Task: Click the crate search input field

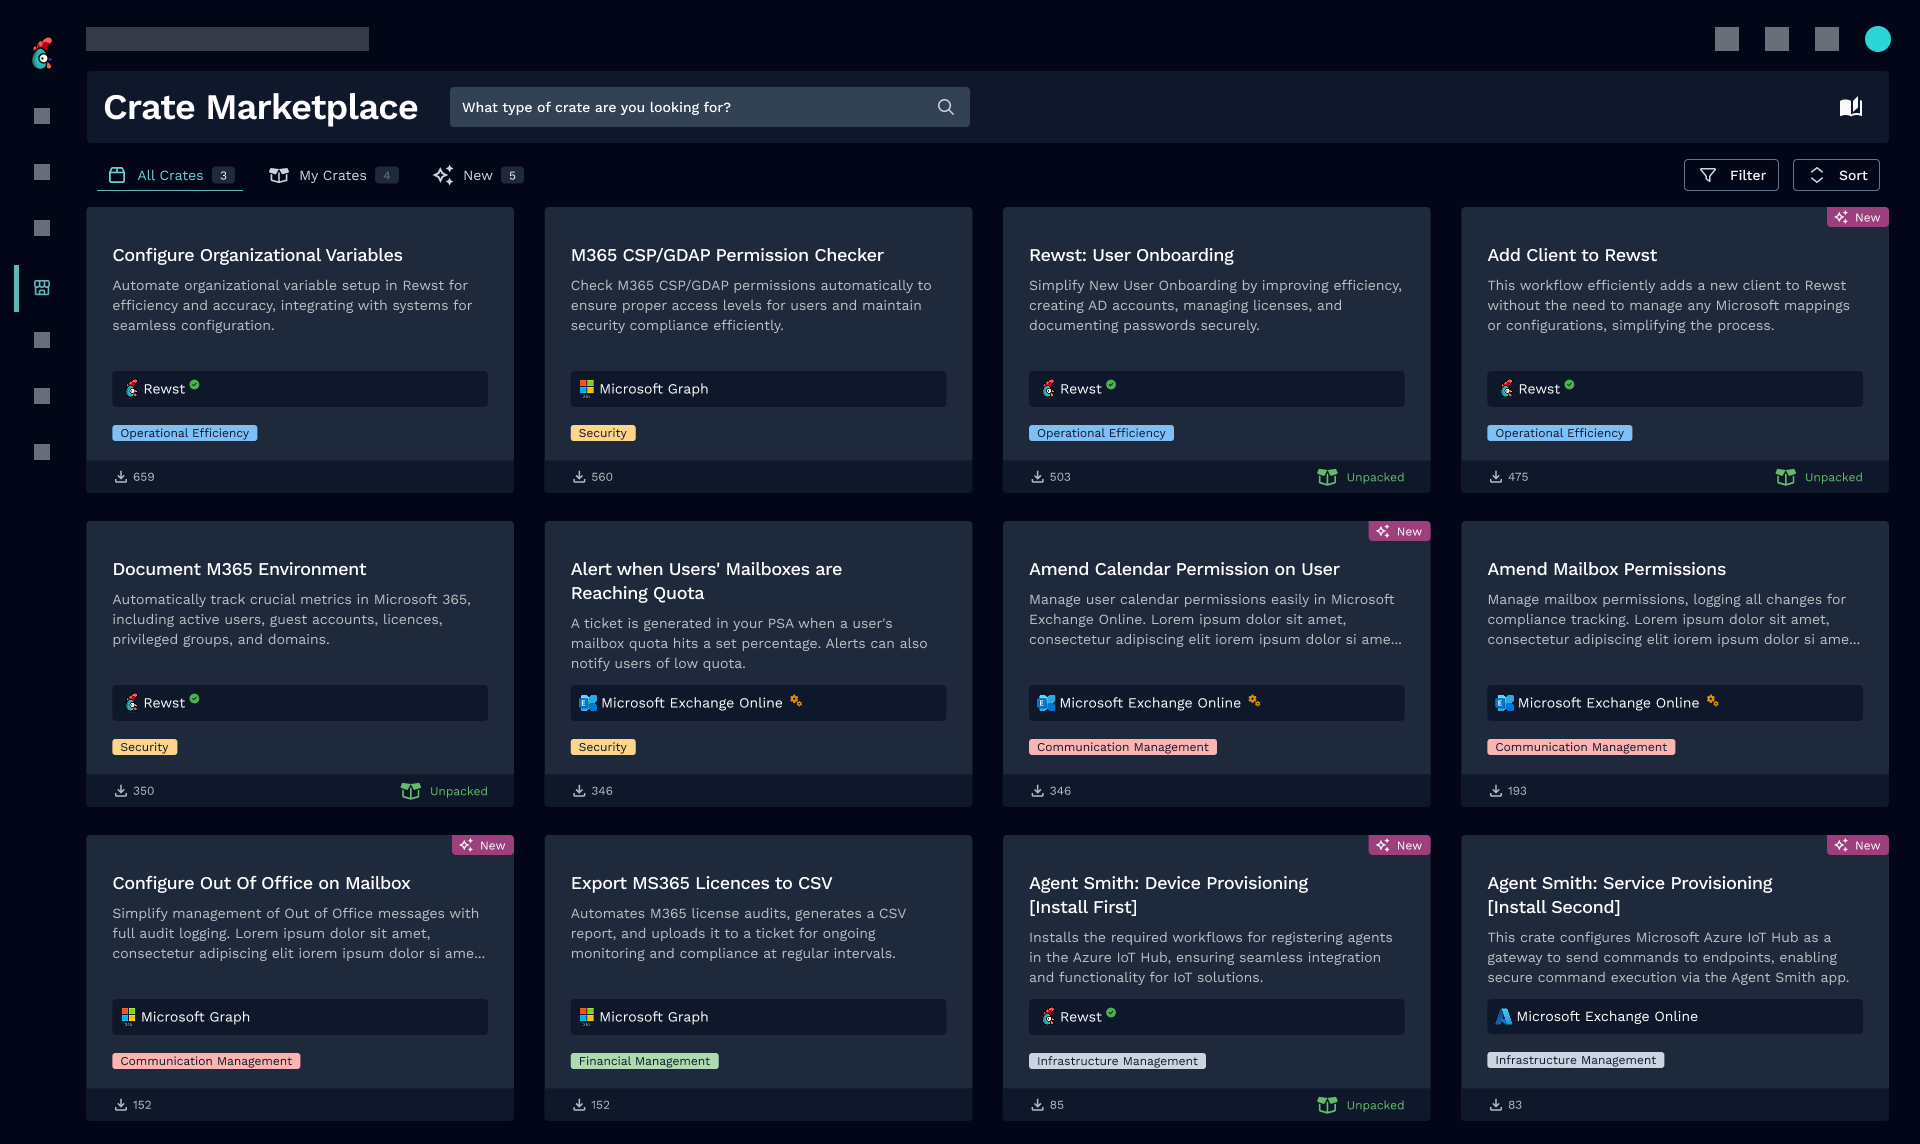Action: click(x=690, y=107)
